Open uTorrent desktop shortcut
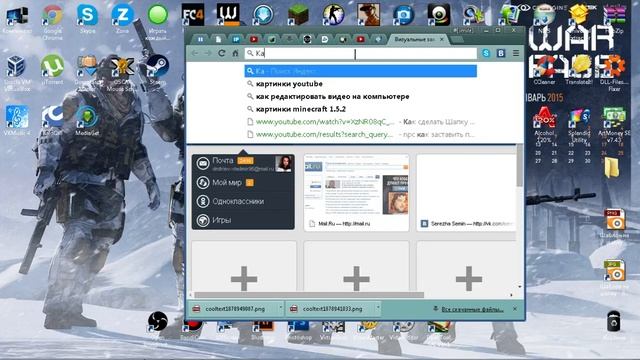Image resolution: width=640 pixels, height=360 pixels. click(x=52, y=69)
